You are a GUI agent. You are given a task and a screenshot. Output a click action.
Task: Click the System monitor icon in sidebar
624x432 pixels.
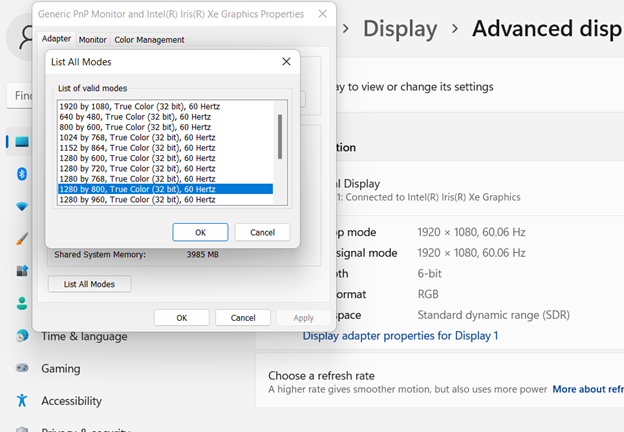(21, 141)
